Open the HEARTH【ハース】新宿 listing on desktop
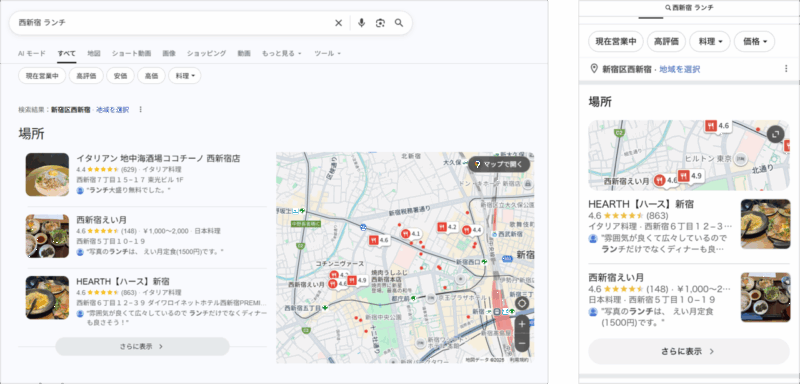 click(122, 281)
